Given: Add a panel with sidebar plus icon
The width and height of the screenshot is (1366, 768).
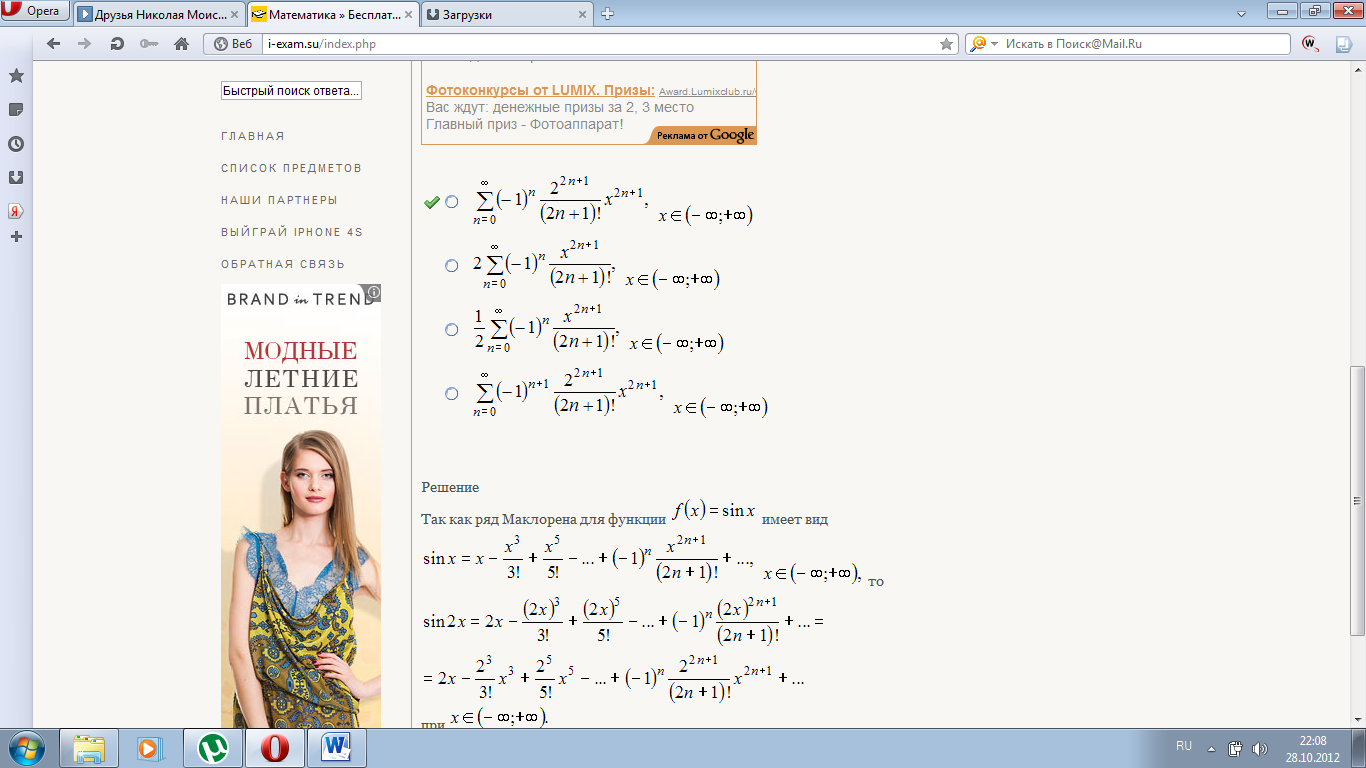Looking at the screenshot, I should pos(16,237).
